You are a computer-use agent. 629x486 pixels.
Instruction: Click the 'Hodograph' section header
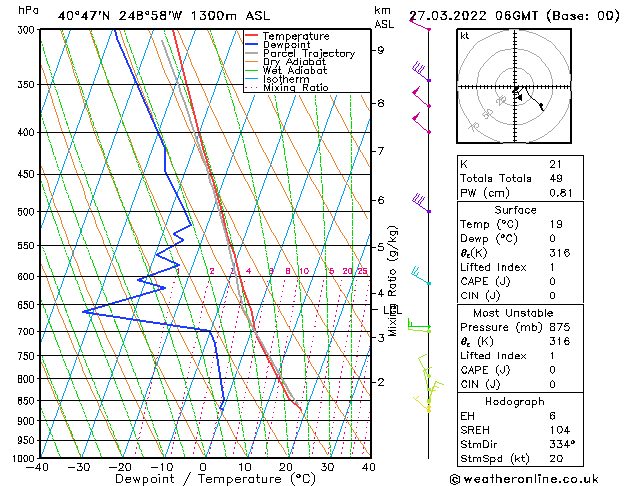pyautogui.click(x=515, y=401)
